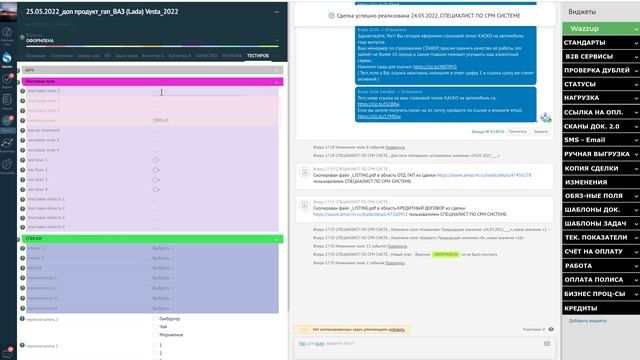This screenshot has height=360, width=640.
Task: Click the note icon of КРЕДИТНЫЙ ДОГОВОР file event
Action: click(x=304, y=205)
